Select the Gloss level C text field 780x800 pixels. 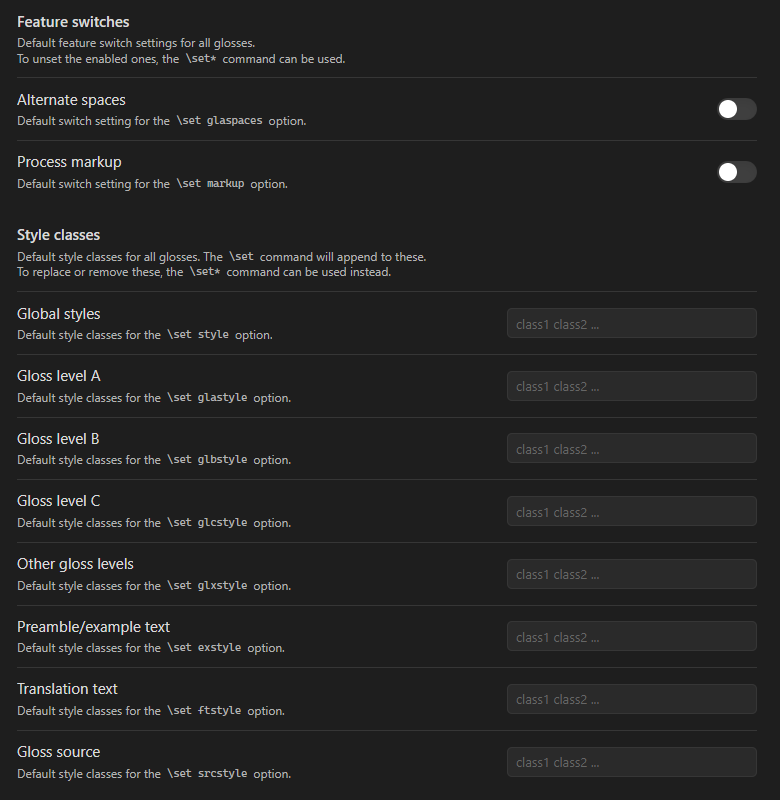click(631, 511)
